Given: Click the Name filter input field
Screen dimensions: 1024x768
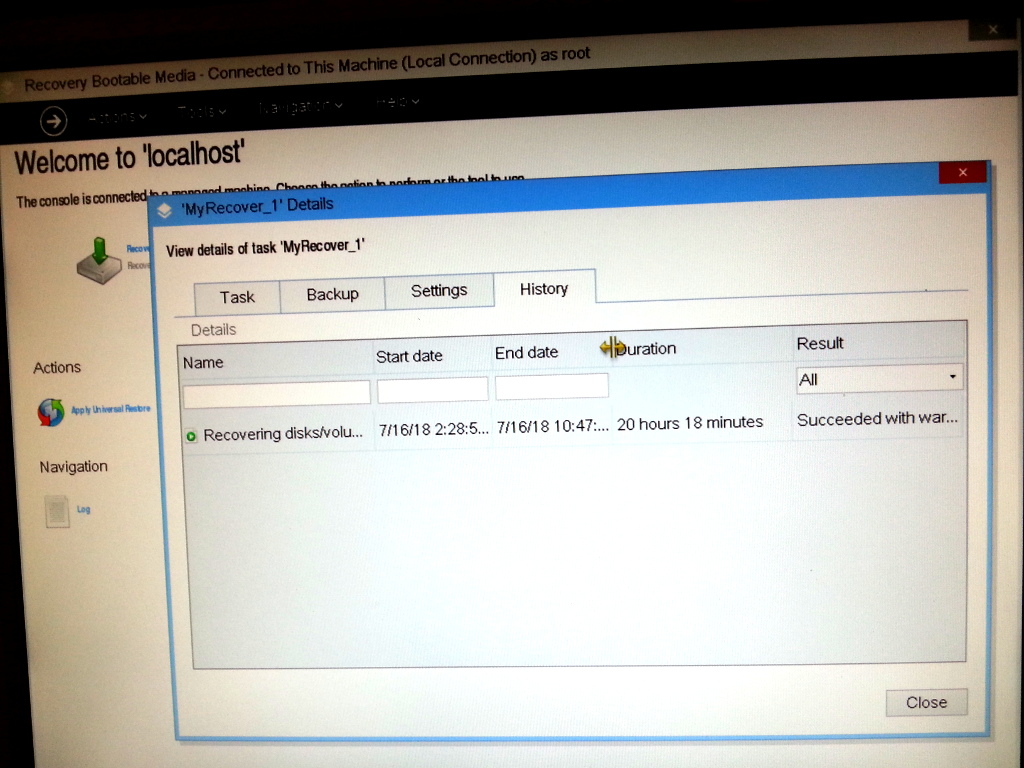Looking at the screenshot, I should pyautogui.click(x=276, y=392).
